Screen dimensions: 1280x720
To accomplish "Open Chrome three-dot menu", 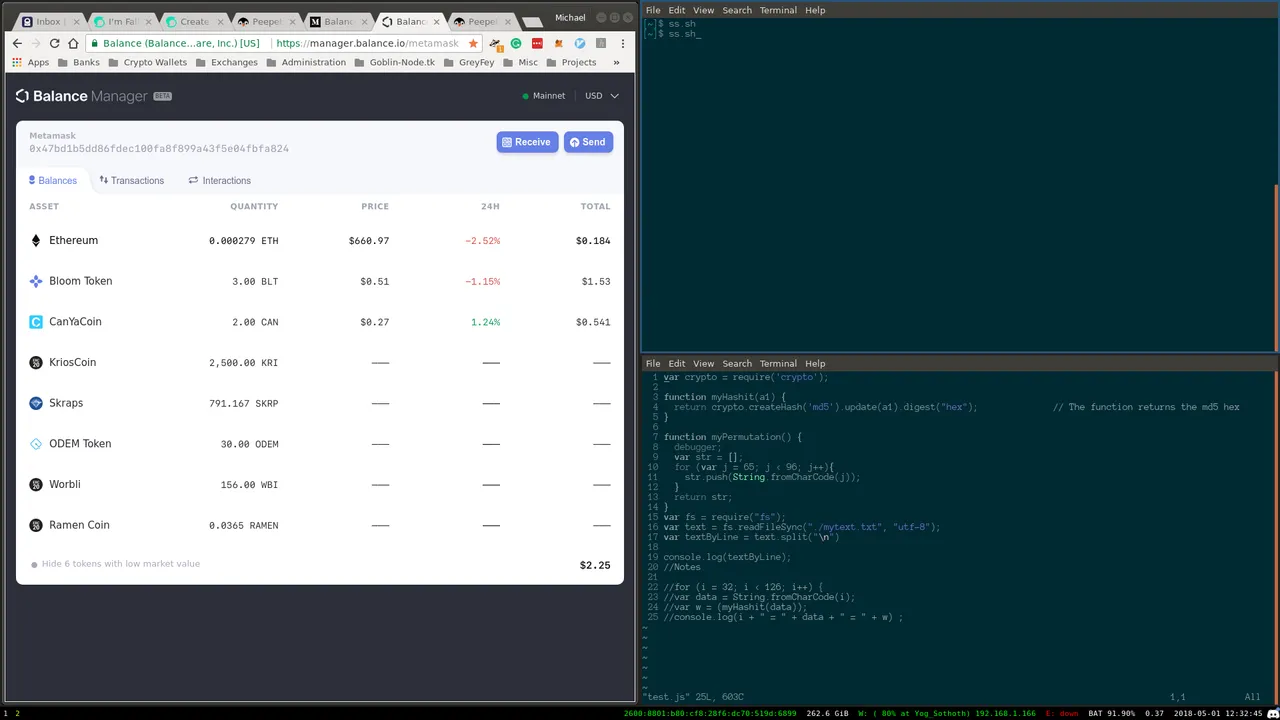I will coord(623,43).
